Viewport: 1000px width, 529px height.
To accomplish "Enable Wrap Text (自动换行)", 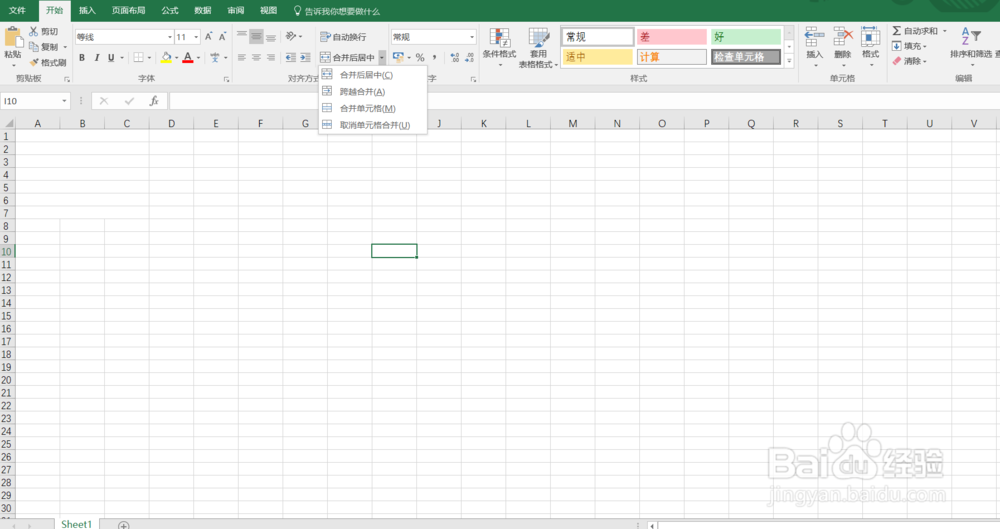I will tap(343, 37).
